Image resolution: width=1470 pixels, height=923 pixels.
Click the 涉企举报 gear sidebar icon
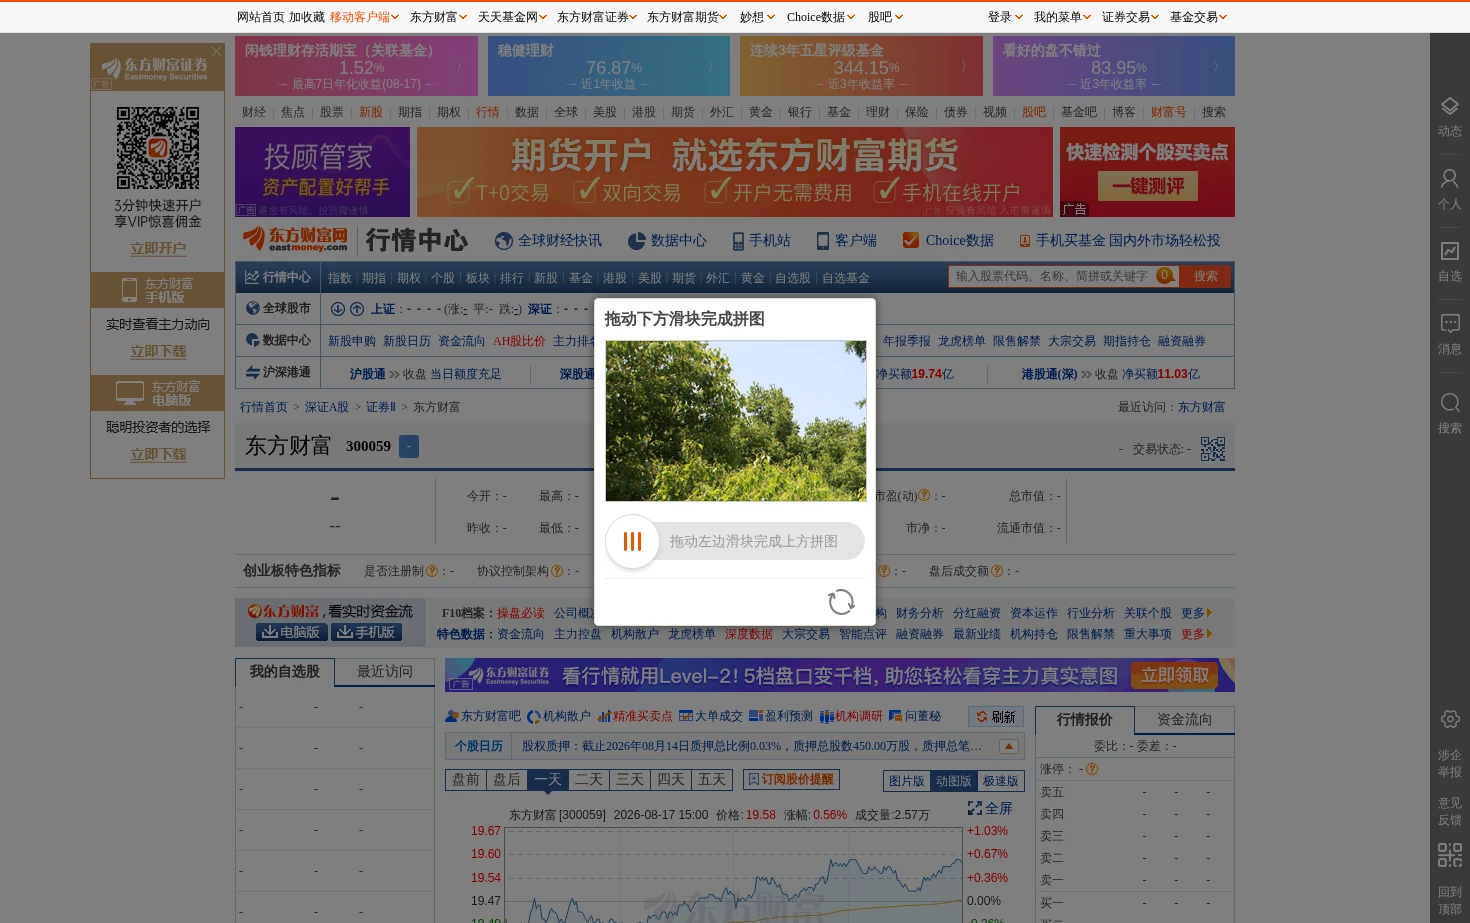1449,719
